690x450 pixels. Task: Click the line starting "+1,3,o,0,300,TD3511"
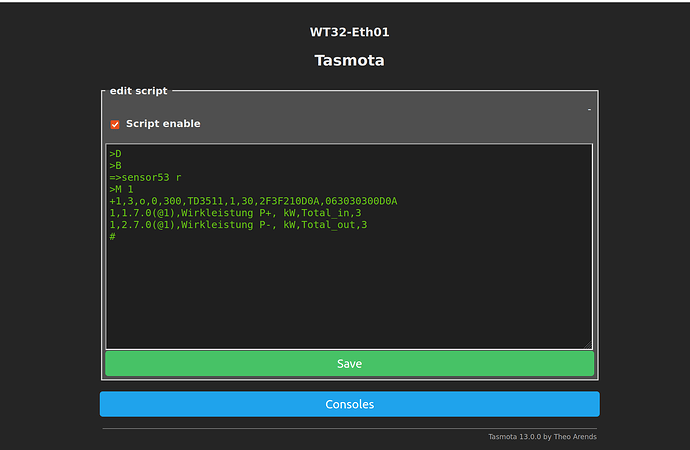click(253, 201)
